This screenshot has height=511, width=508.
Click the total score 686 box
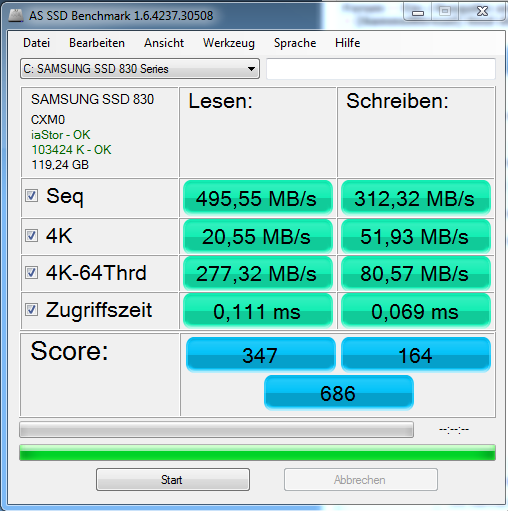point(339,393)
